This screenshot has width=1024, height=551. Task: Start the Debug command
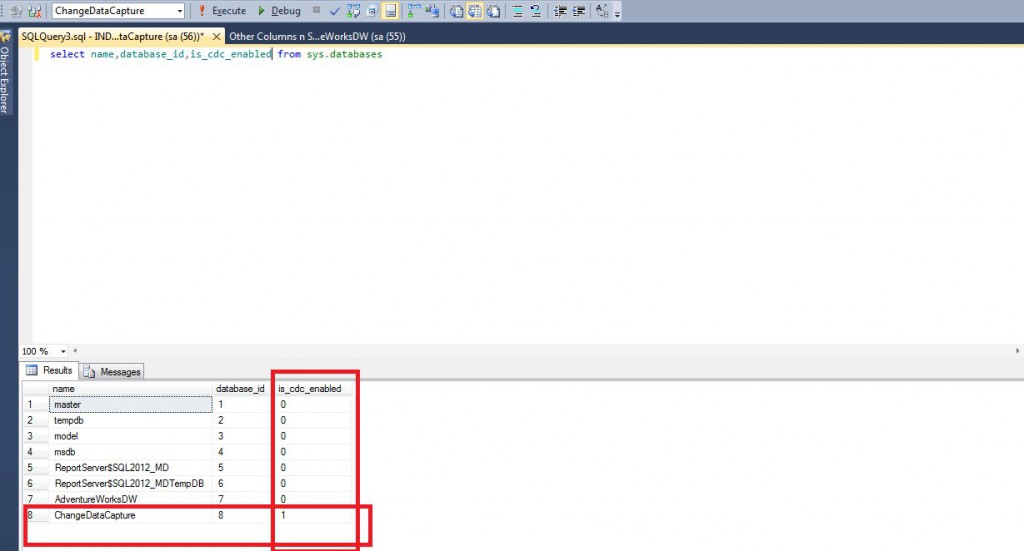click(279, 11)
